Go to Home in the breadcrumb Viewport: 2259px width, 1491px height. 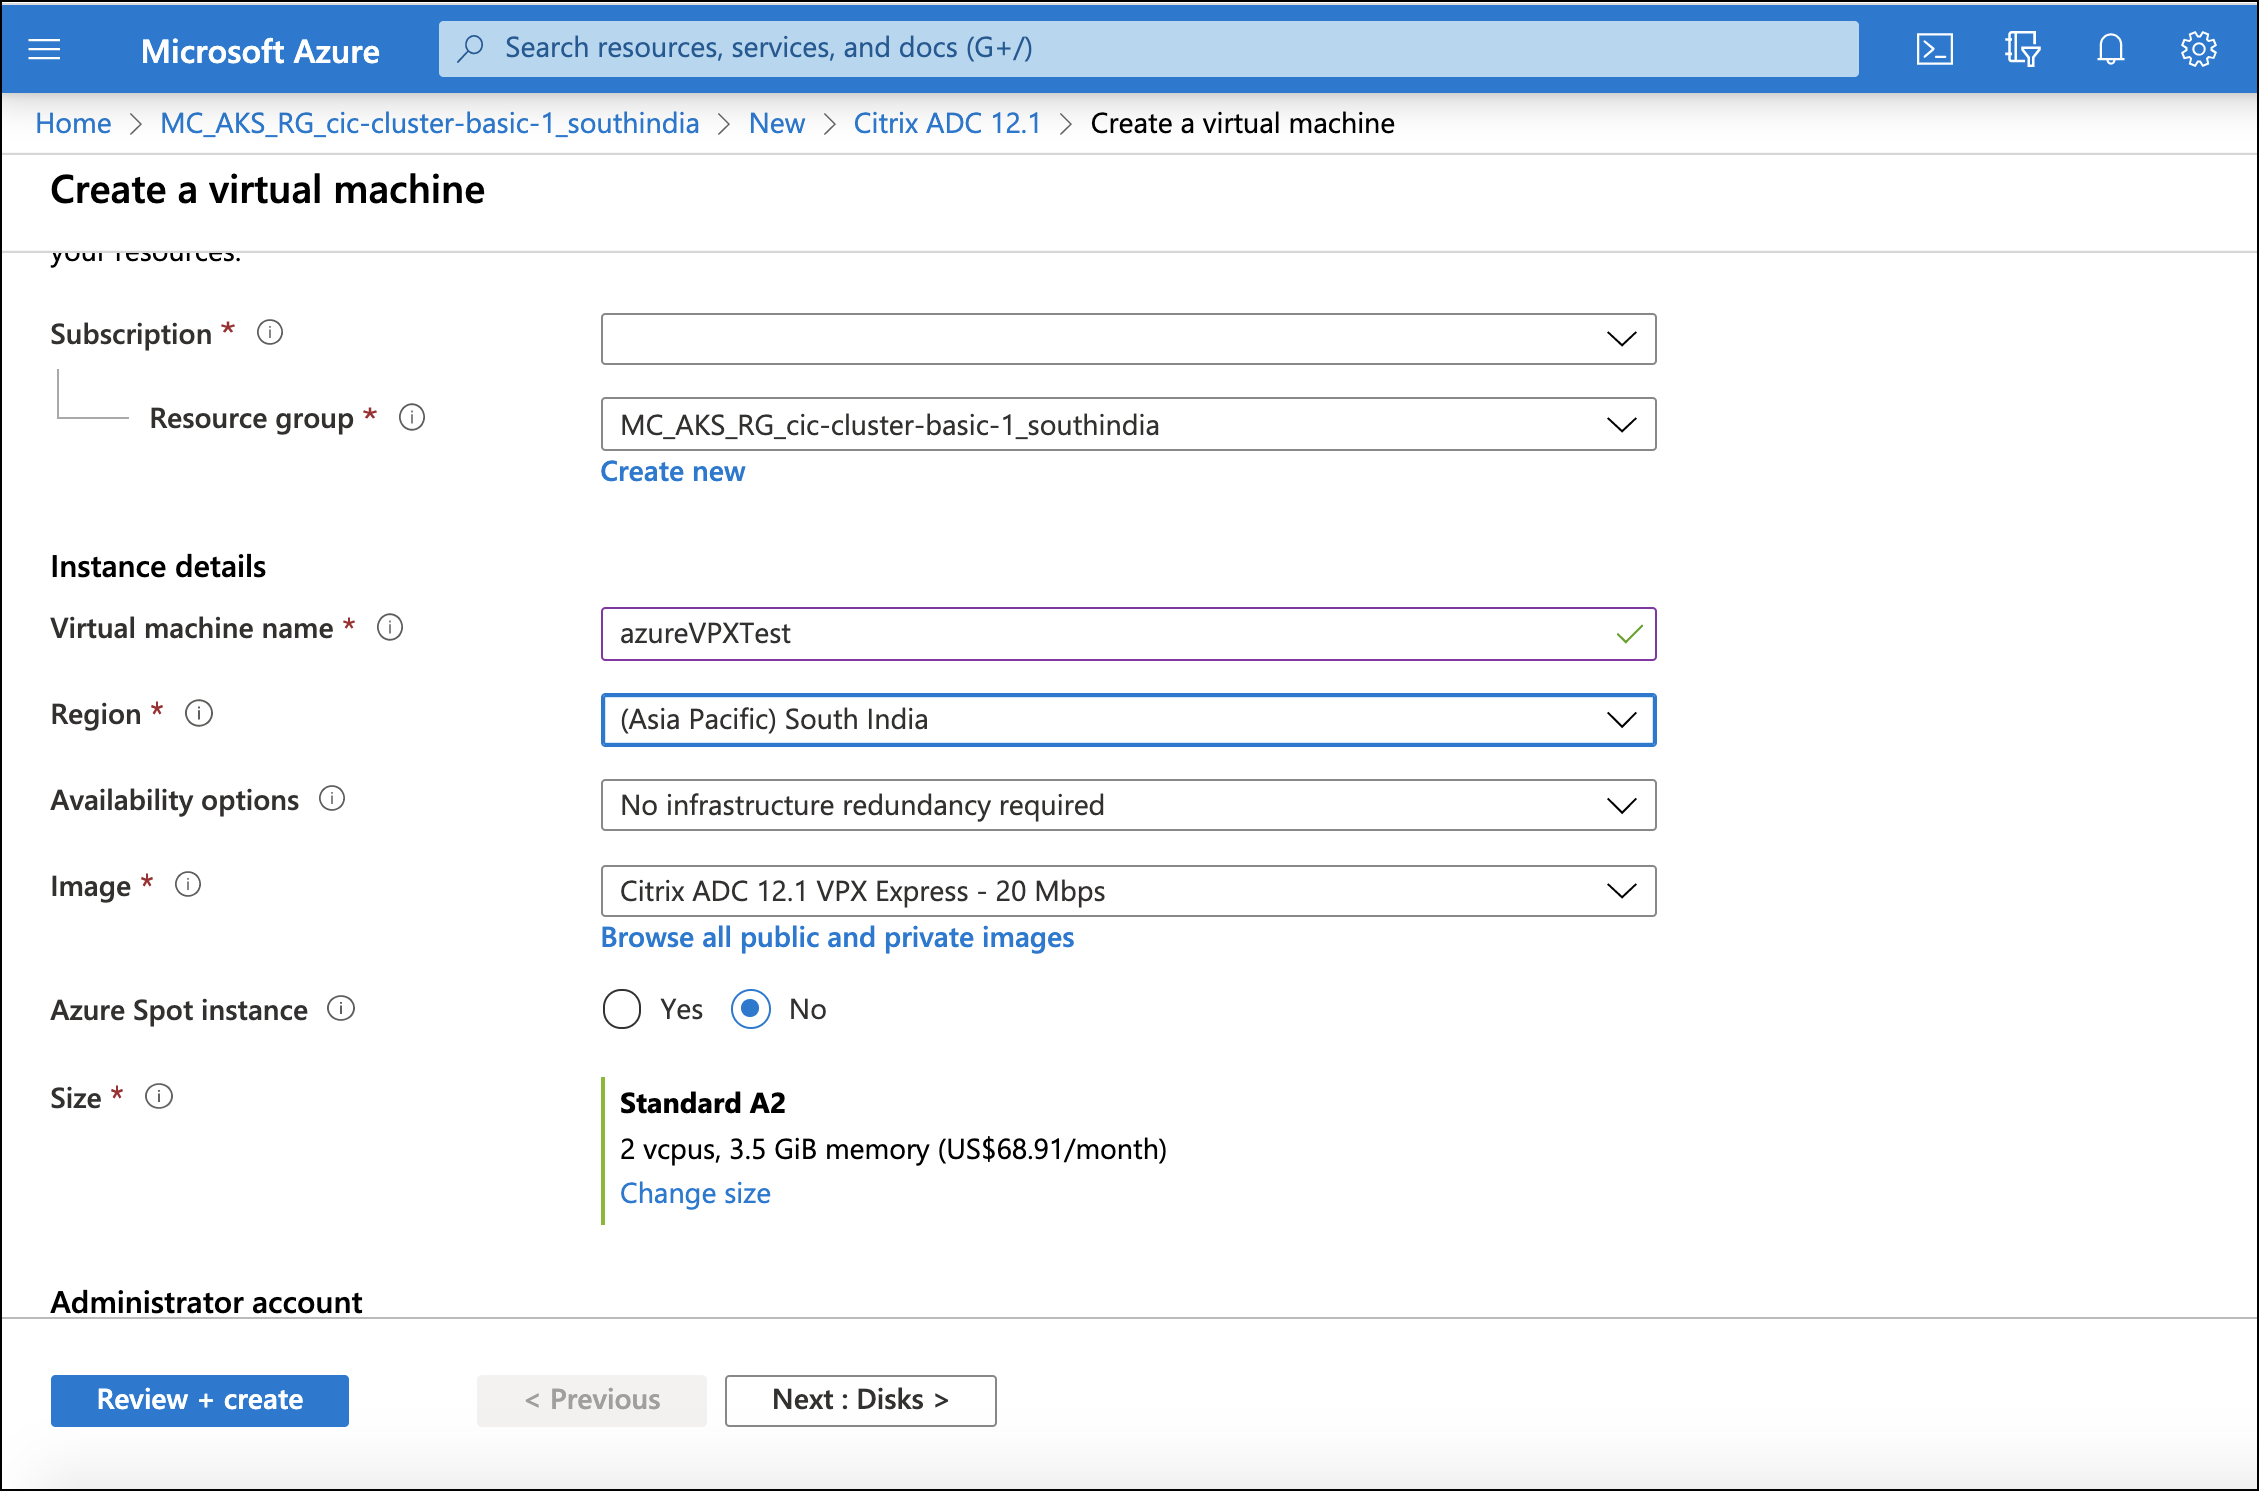point(73,123)
